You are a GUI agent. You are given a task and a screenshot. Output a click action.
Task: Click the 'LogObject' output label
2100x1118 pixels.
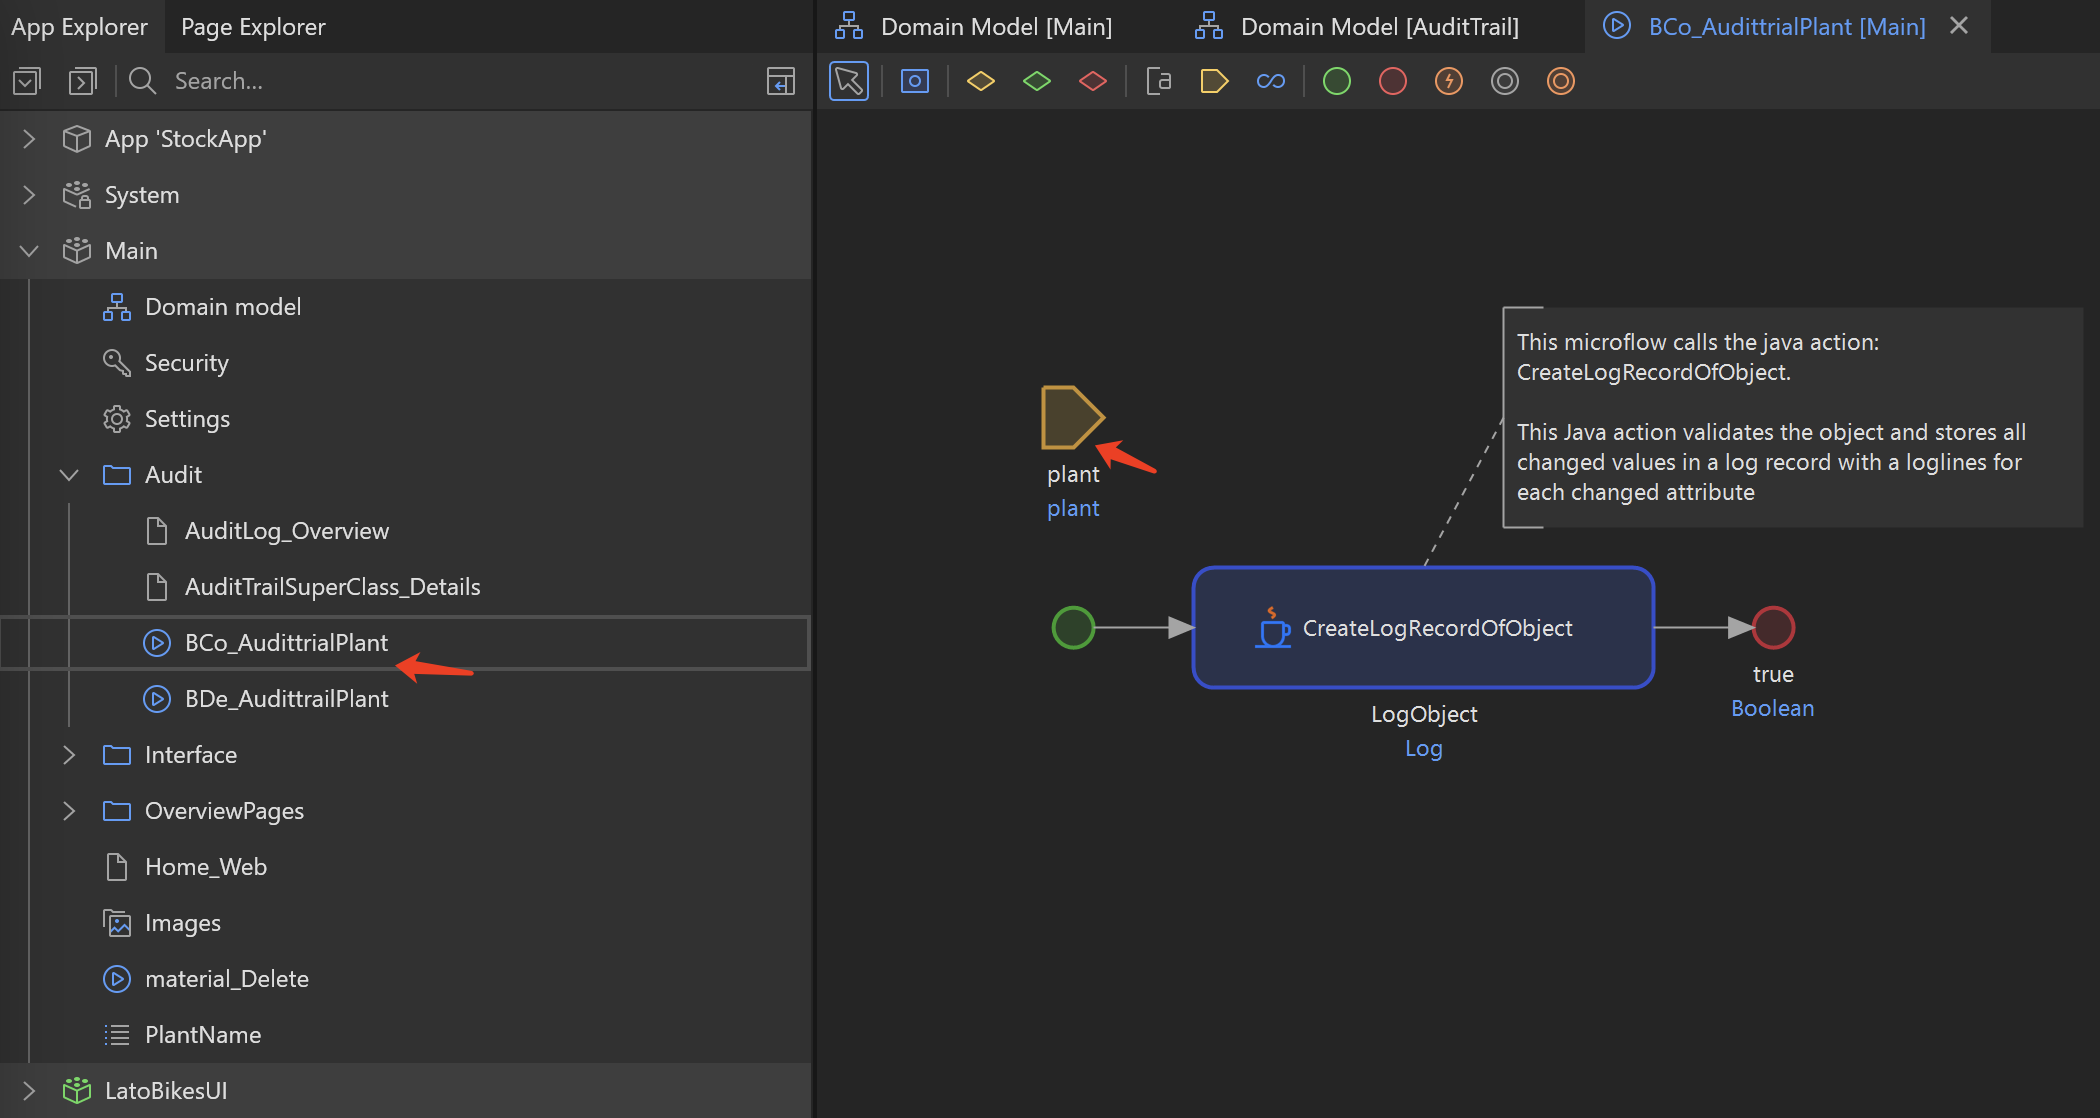[1424, 714]
